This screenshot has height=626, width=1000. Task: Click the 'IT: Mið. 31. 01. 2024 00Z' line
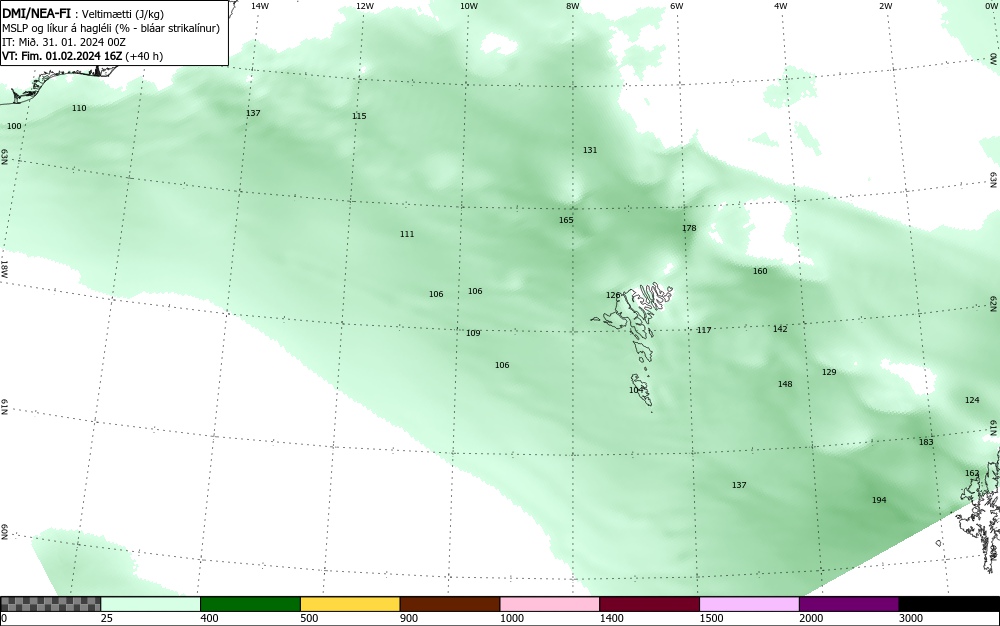(64, 42)
